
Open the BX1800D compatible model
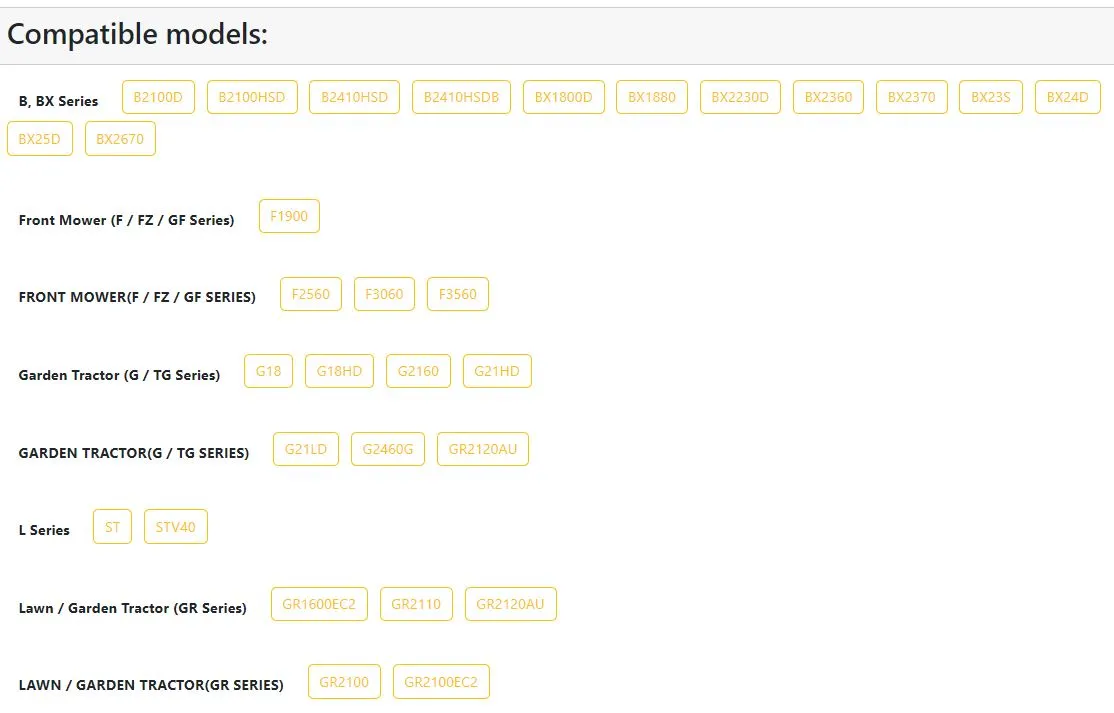click(563, 97)
